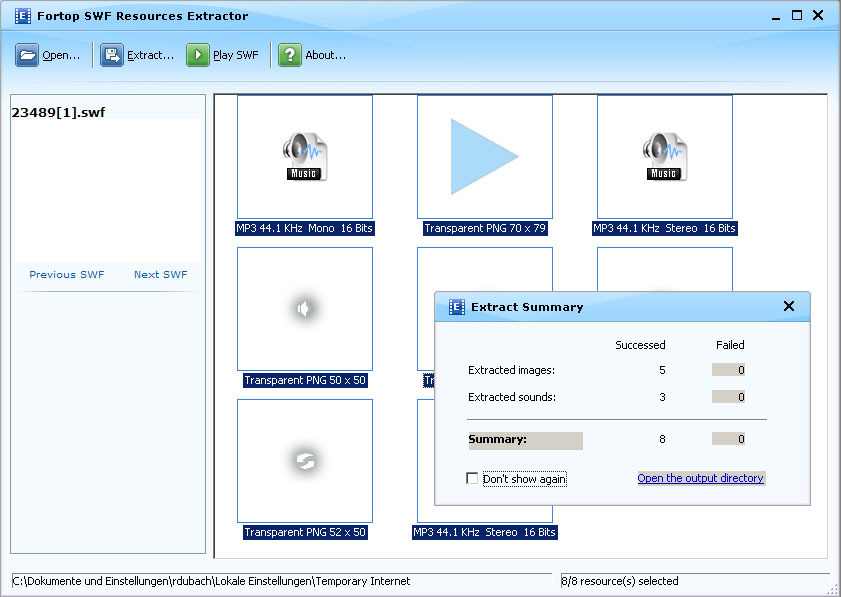This screenshot has width=841, height=597.
Task: Open the output directory link
Action: (x=700, y=478)
